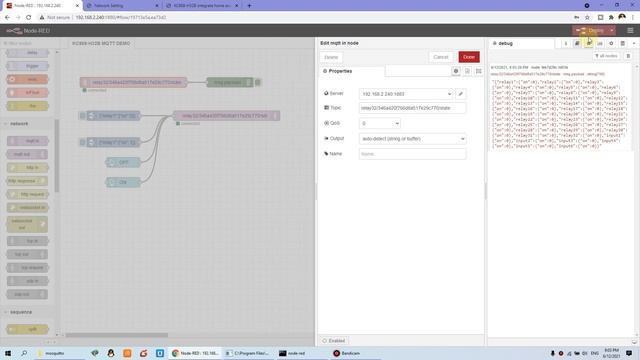Select the http in palette node
Image resolution: width=640 pixels, height=360 pixels.
tap(28, 167)
